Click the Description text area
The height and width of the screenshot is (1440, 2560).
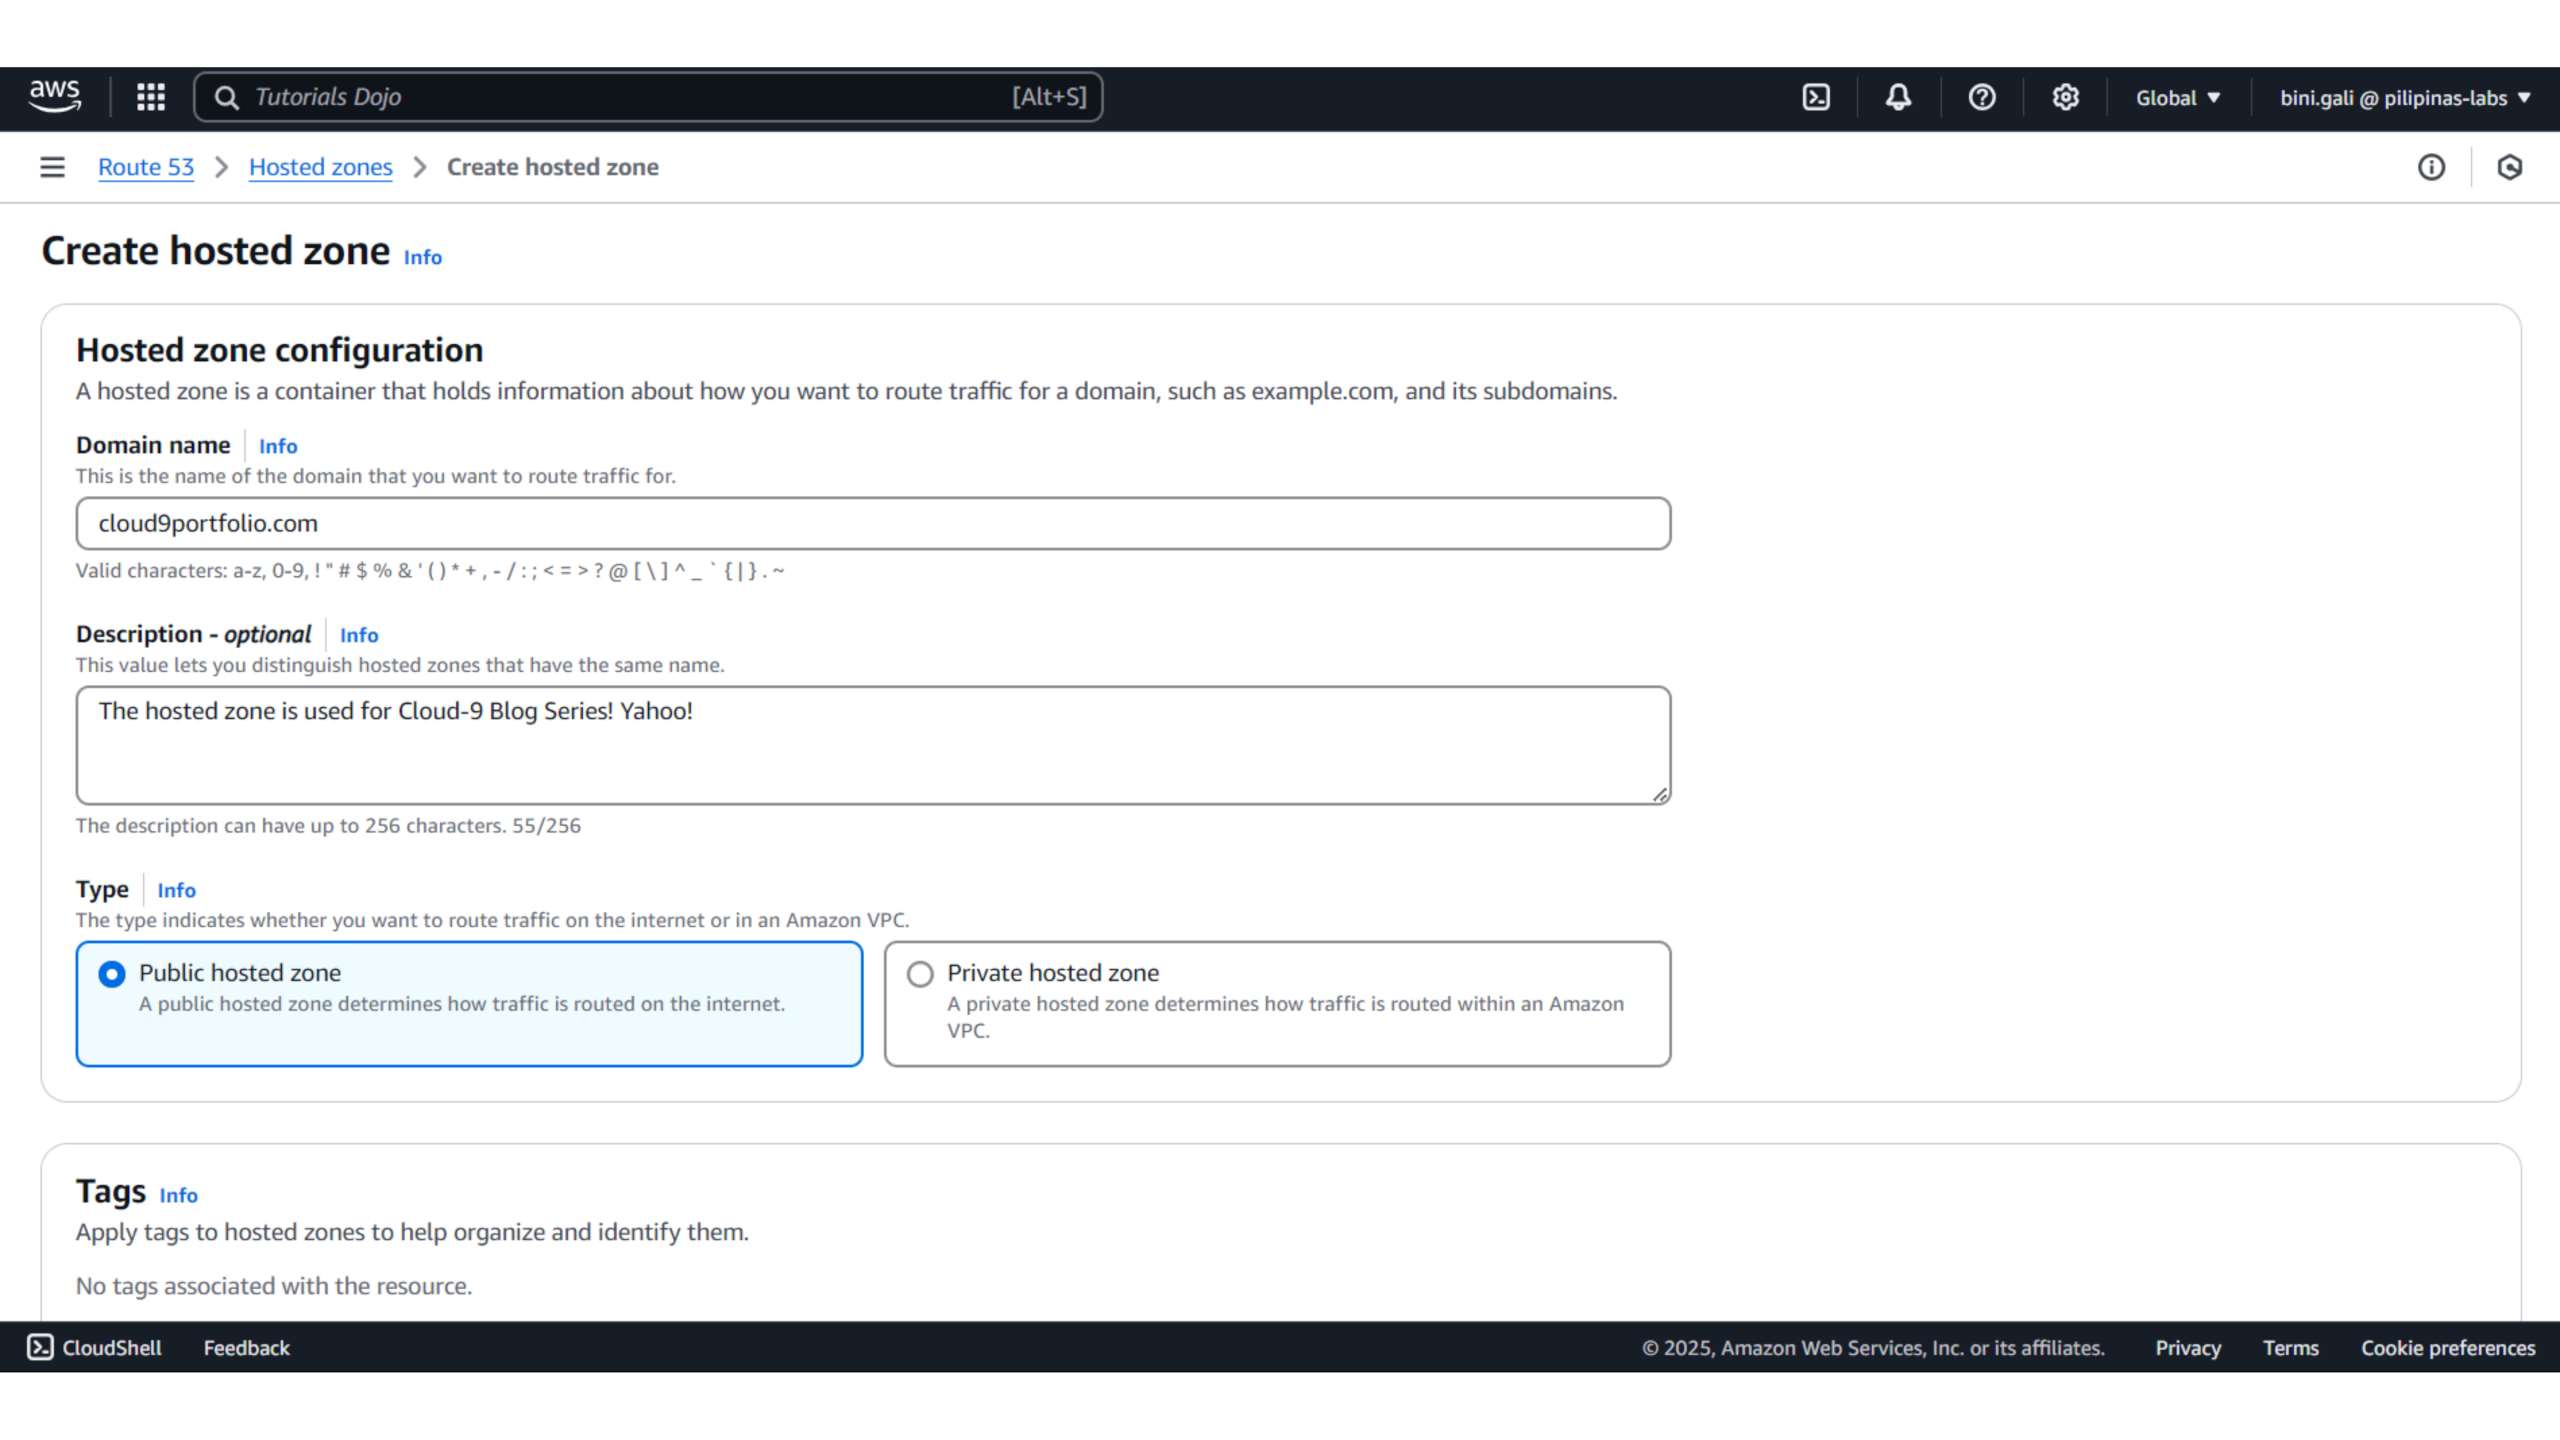(872, 745)
